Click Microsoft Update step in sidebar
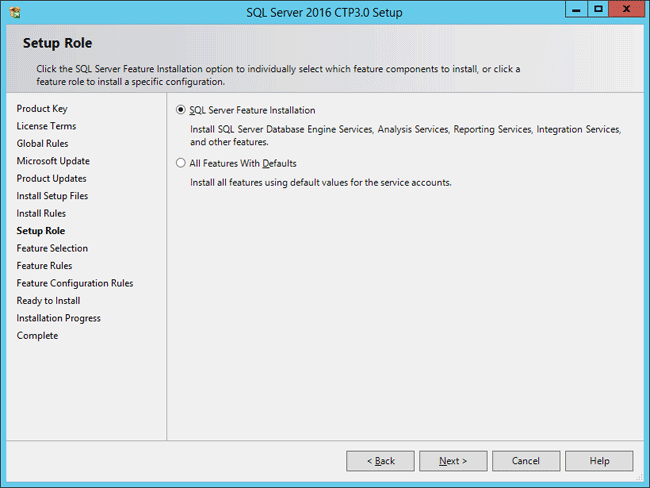 53,161
